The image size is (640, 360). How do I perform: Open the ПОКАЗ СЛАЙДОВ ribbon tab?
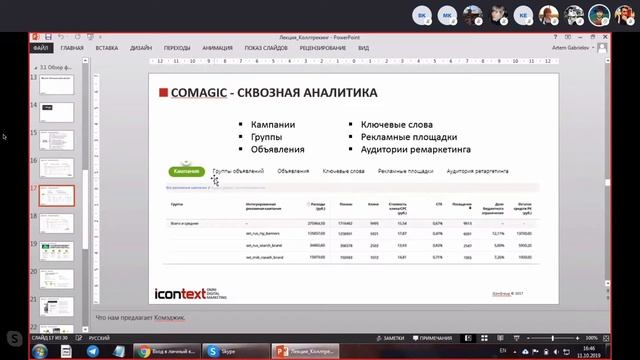[x=266, y=48]
